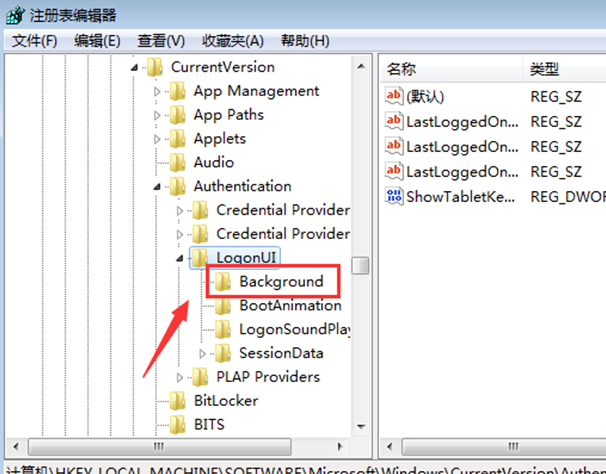Sort by the 名称 column header
Screen dimensions: 606x474
click(x=402, y=69)
